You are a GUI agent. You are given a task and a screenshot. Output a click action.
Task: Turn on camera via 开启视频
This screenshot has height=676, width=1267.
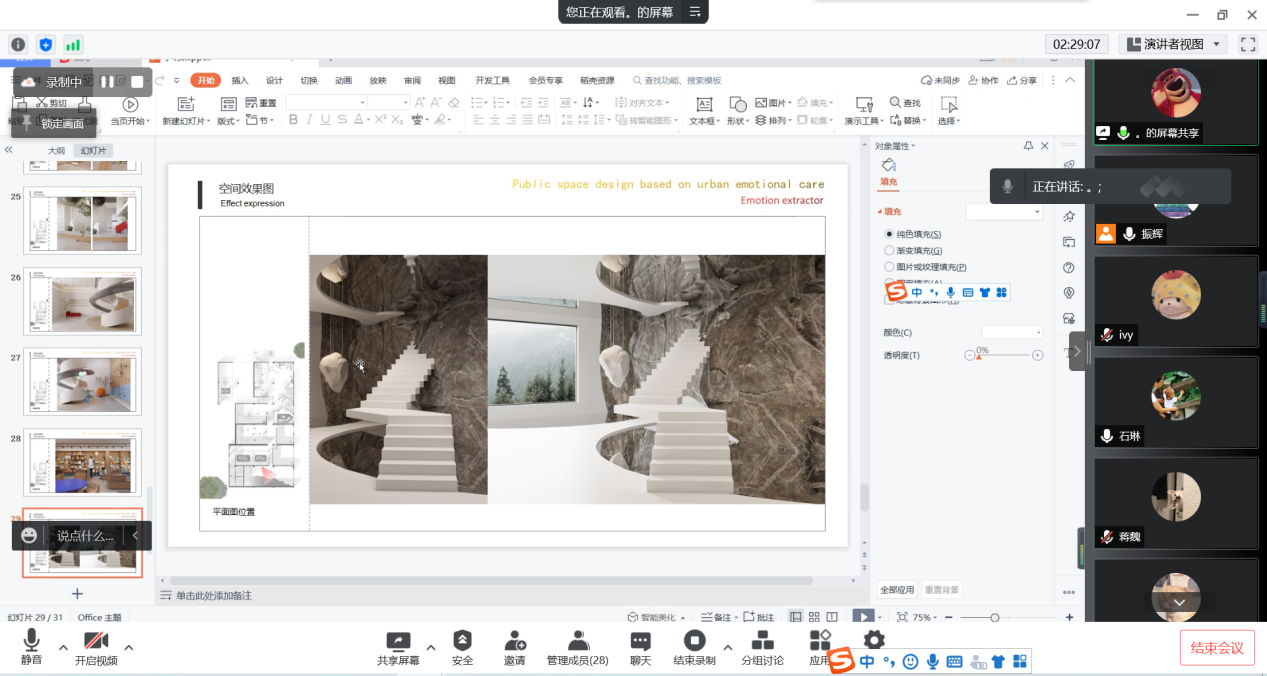pyautogui.click(x=96, y=646)
